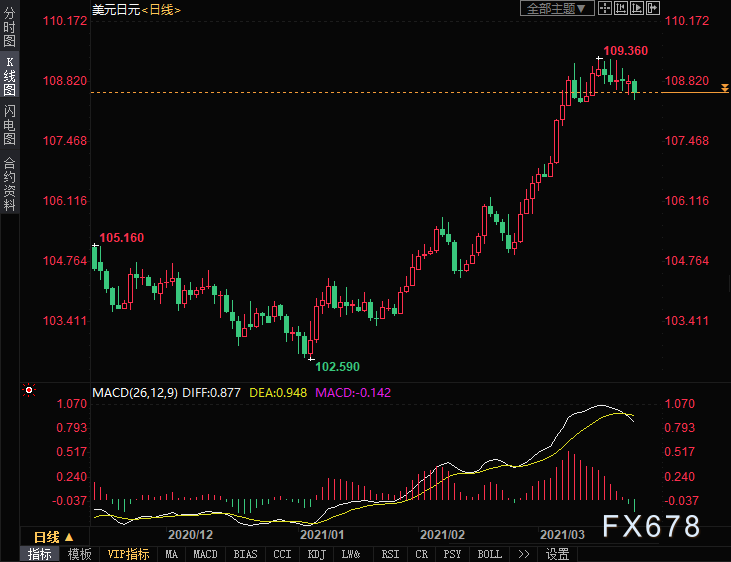The image size is (731, 562).
Task: Click the orange arrow price marker on right axis
Action: pos(723,91)
